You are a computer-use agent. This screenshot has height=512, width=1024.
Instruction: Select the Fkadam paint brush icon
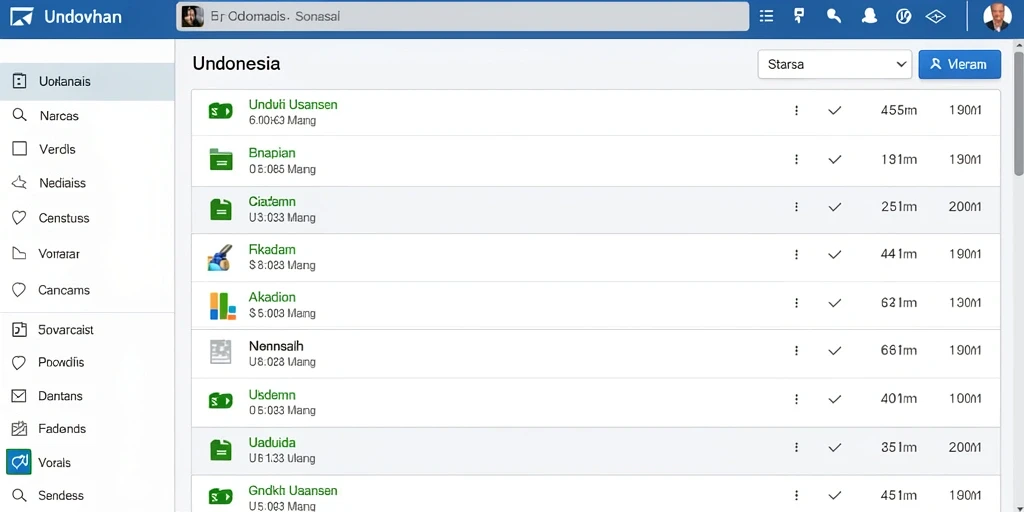point(220,257)
